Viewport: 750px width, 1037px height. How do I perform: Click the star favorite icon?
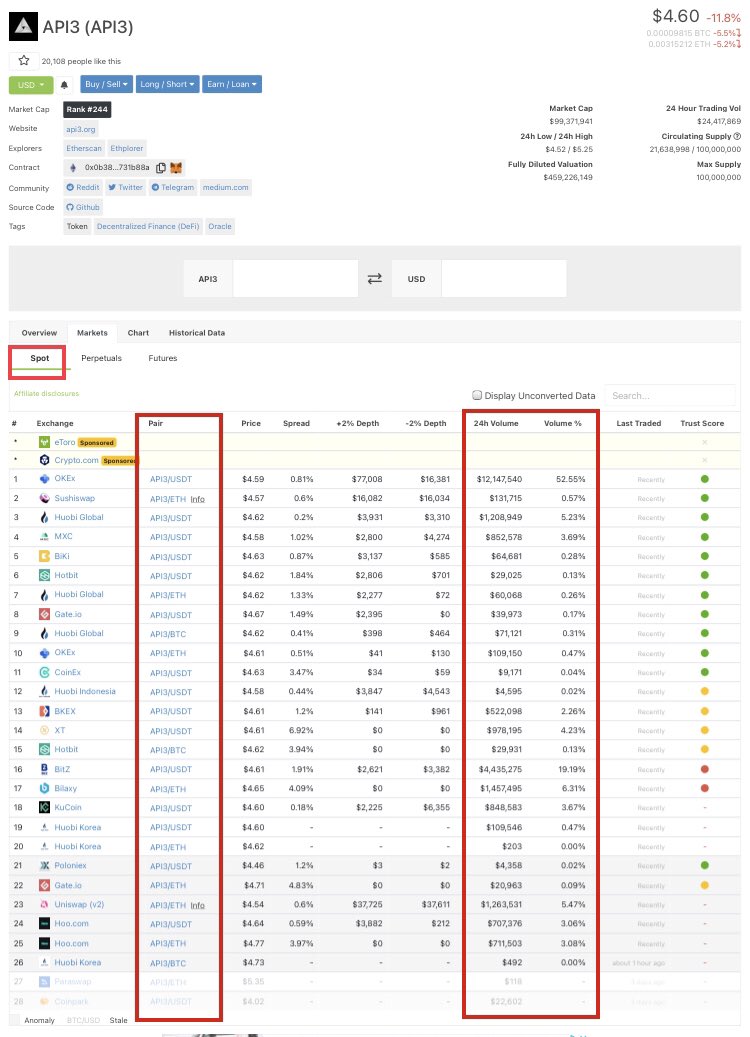coord(24,61)
